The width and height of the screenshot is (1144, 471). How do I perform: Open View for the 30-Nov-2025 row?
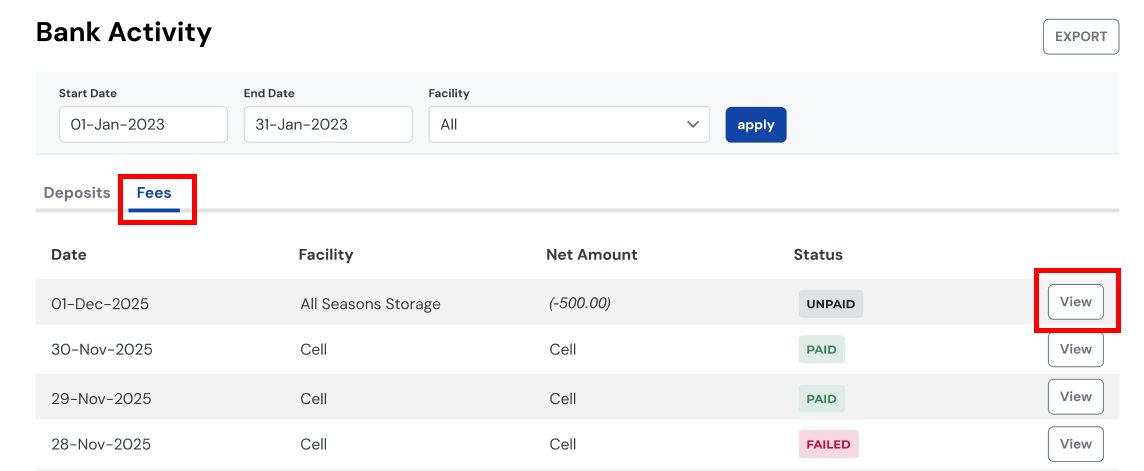tap(1075, 349)
